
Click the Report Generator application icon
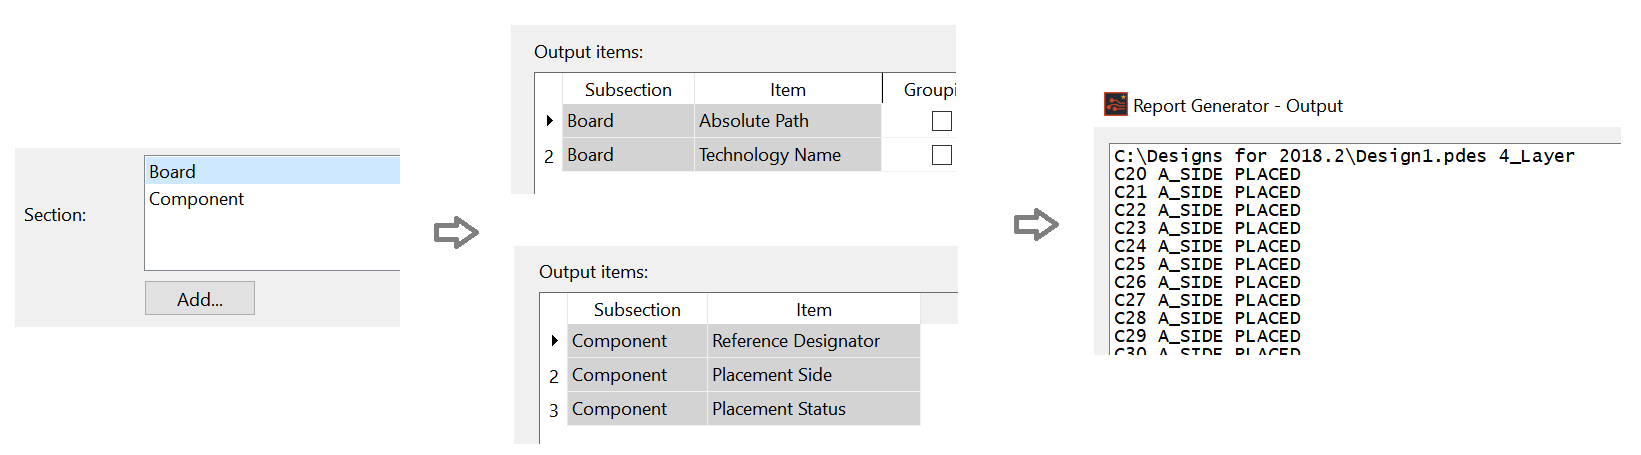pos(1115,104)
